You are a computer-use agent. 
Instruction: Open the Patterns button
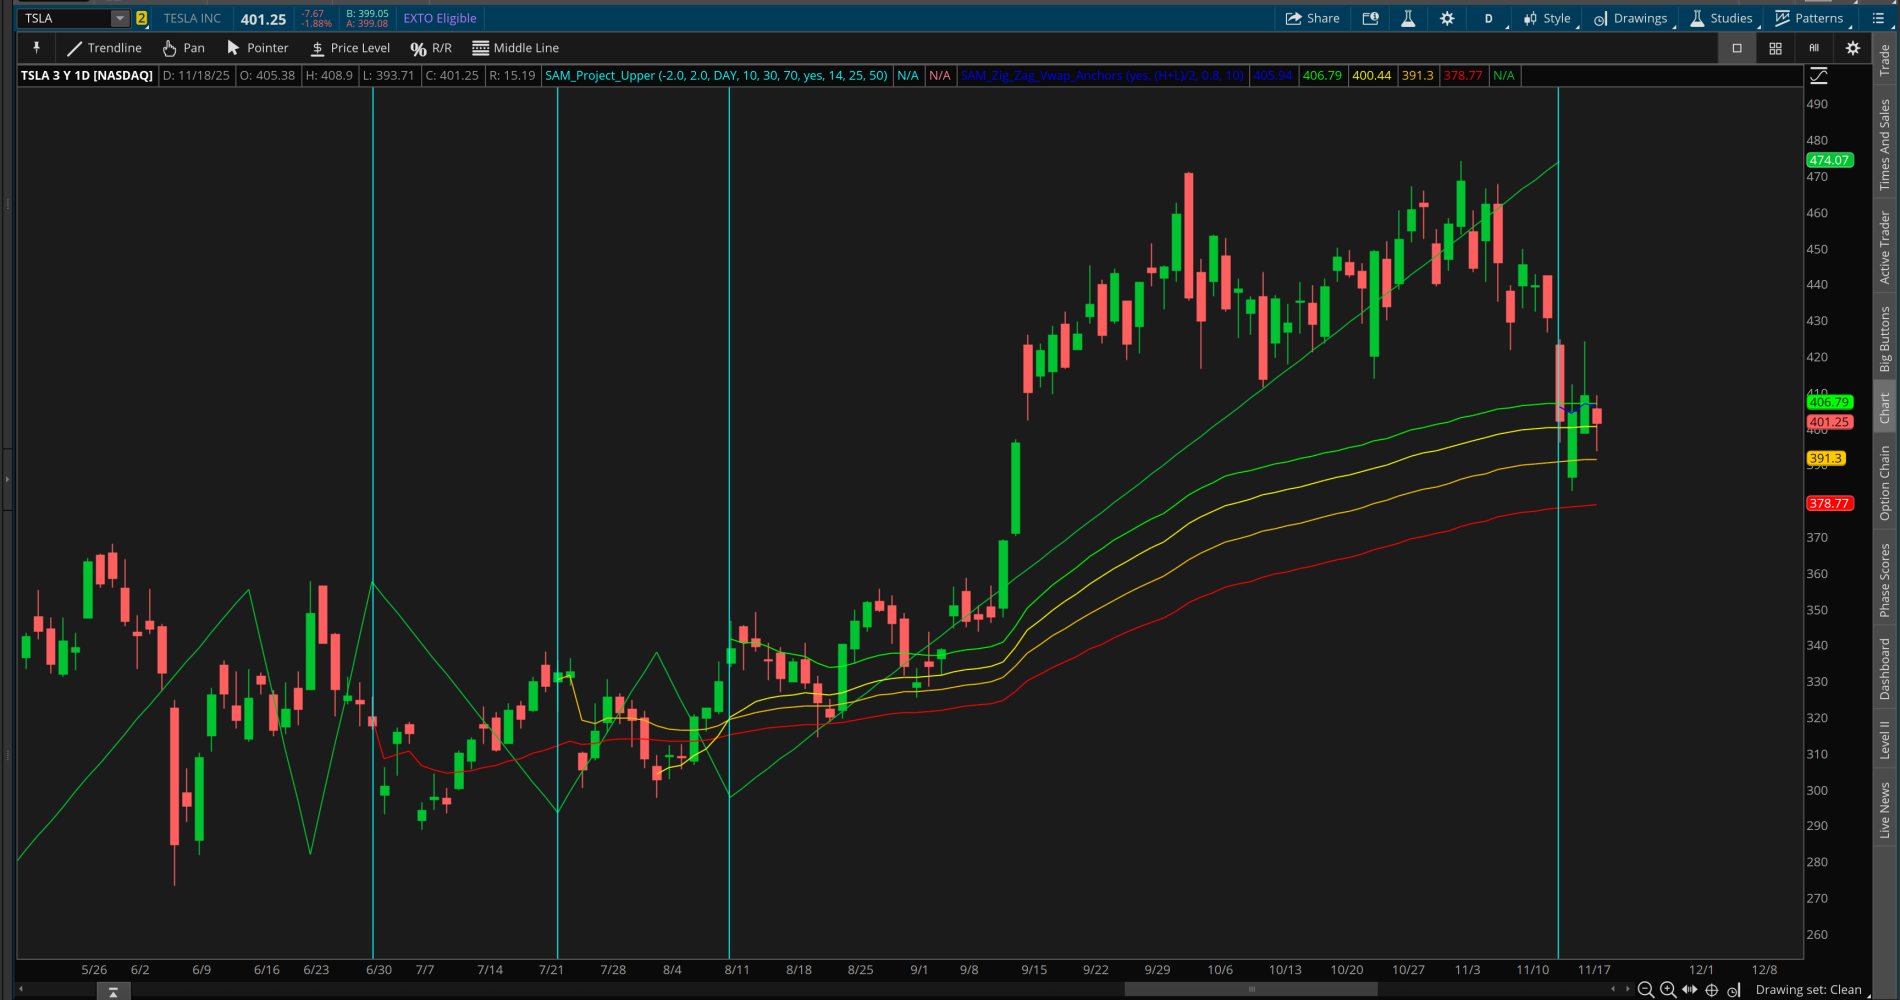coord(1809,18)
